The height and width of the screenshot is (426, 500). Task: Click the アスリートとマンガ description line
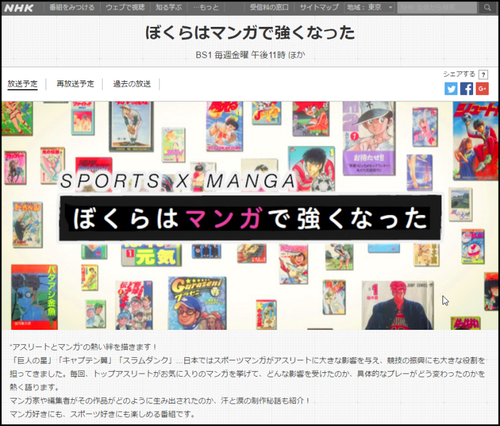click(83, 347)
